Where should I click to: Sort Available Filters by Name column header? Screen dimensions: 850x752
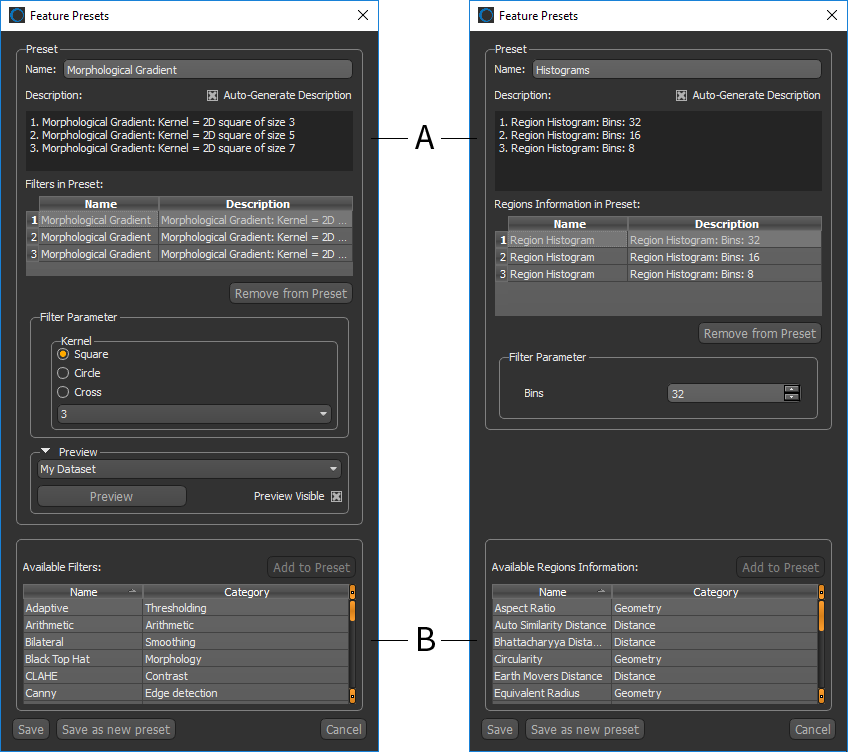pyautogui.click(x=84, y=592)
